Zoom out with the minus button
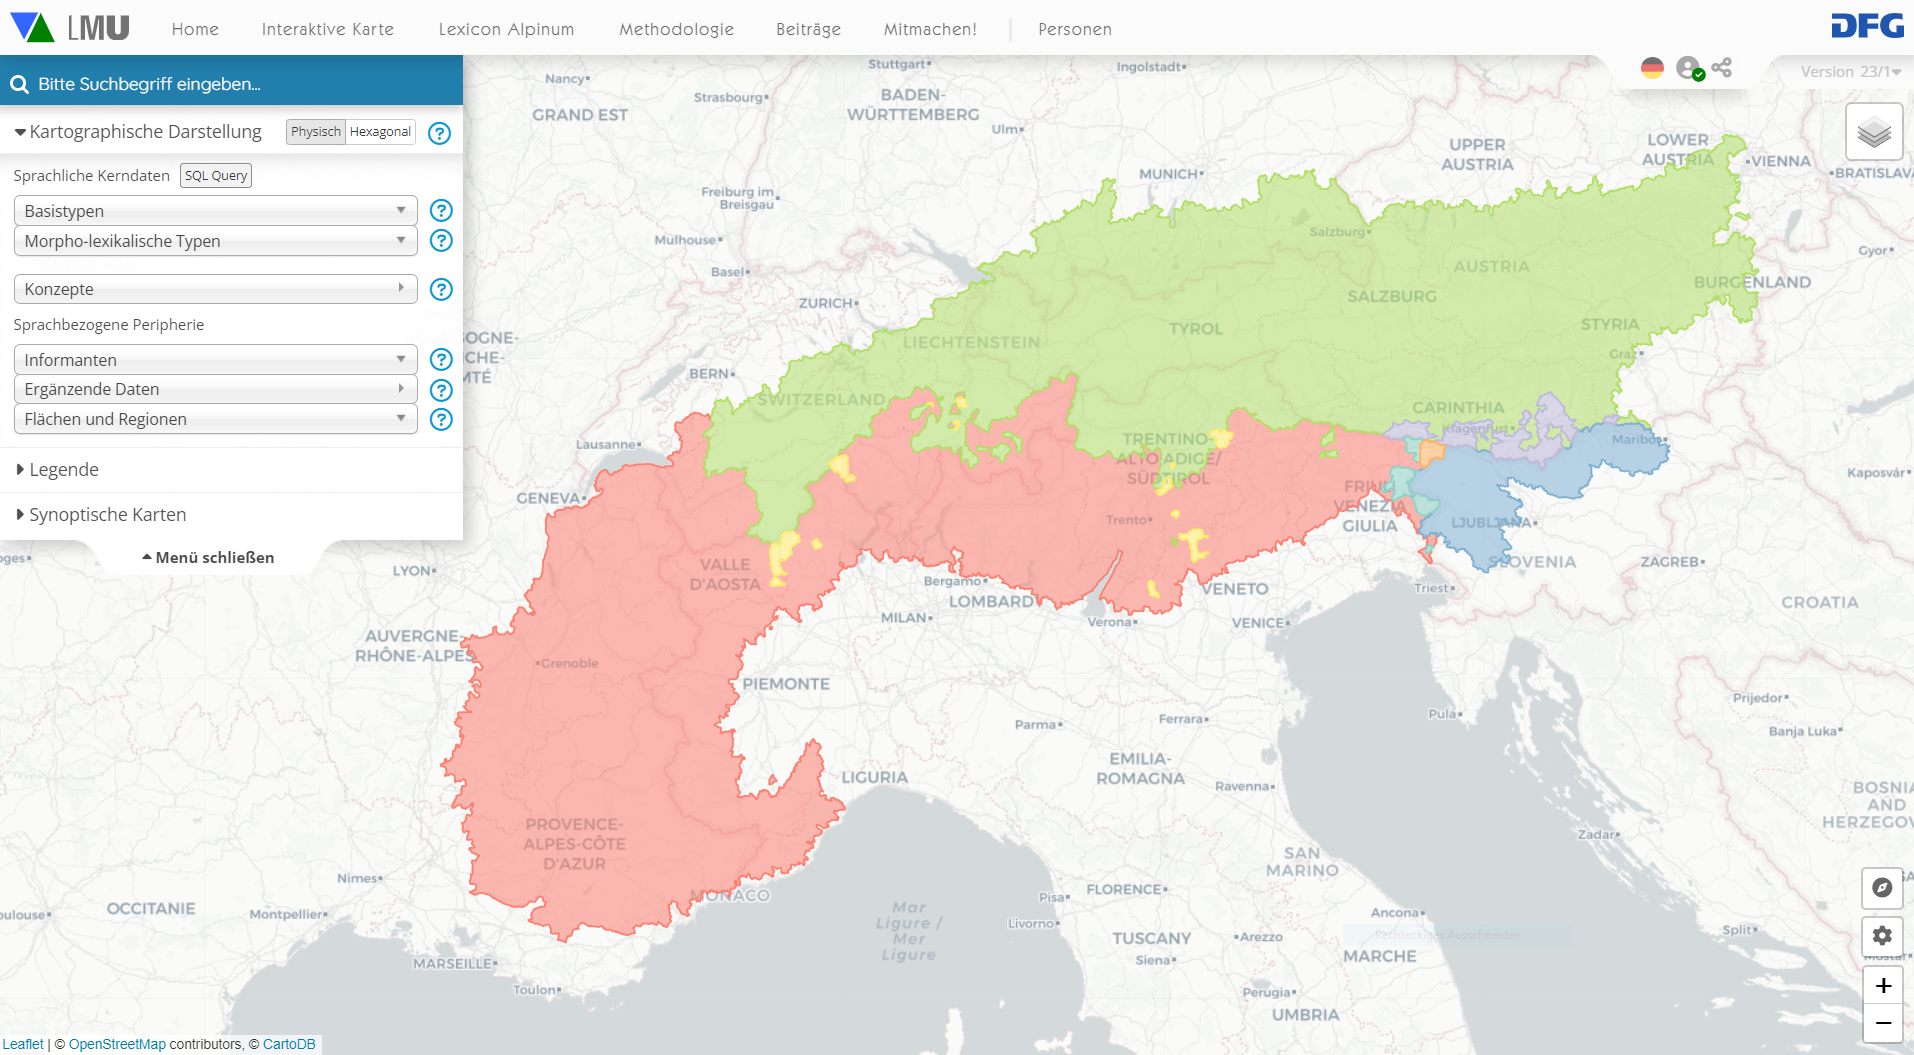The width and height of the screenshot is (1914, 1055). pyautogui.click(x=1882, y=1023)
